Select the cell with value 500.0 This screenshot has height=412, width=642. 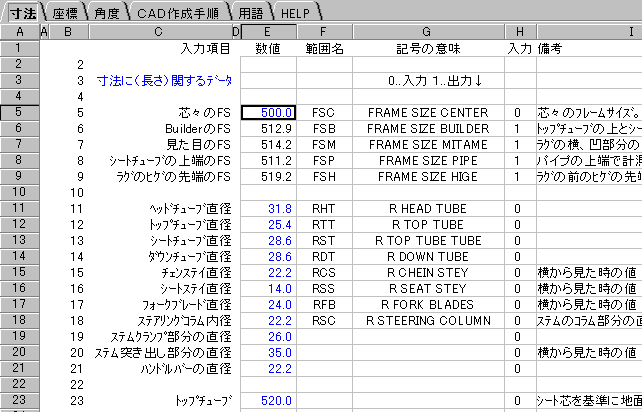coord(268,113)
